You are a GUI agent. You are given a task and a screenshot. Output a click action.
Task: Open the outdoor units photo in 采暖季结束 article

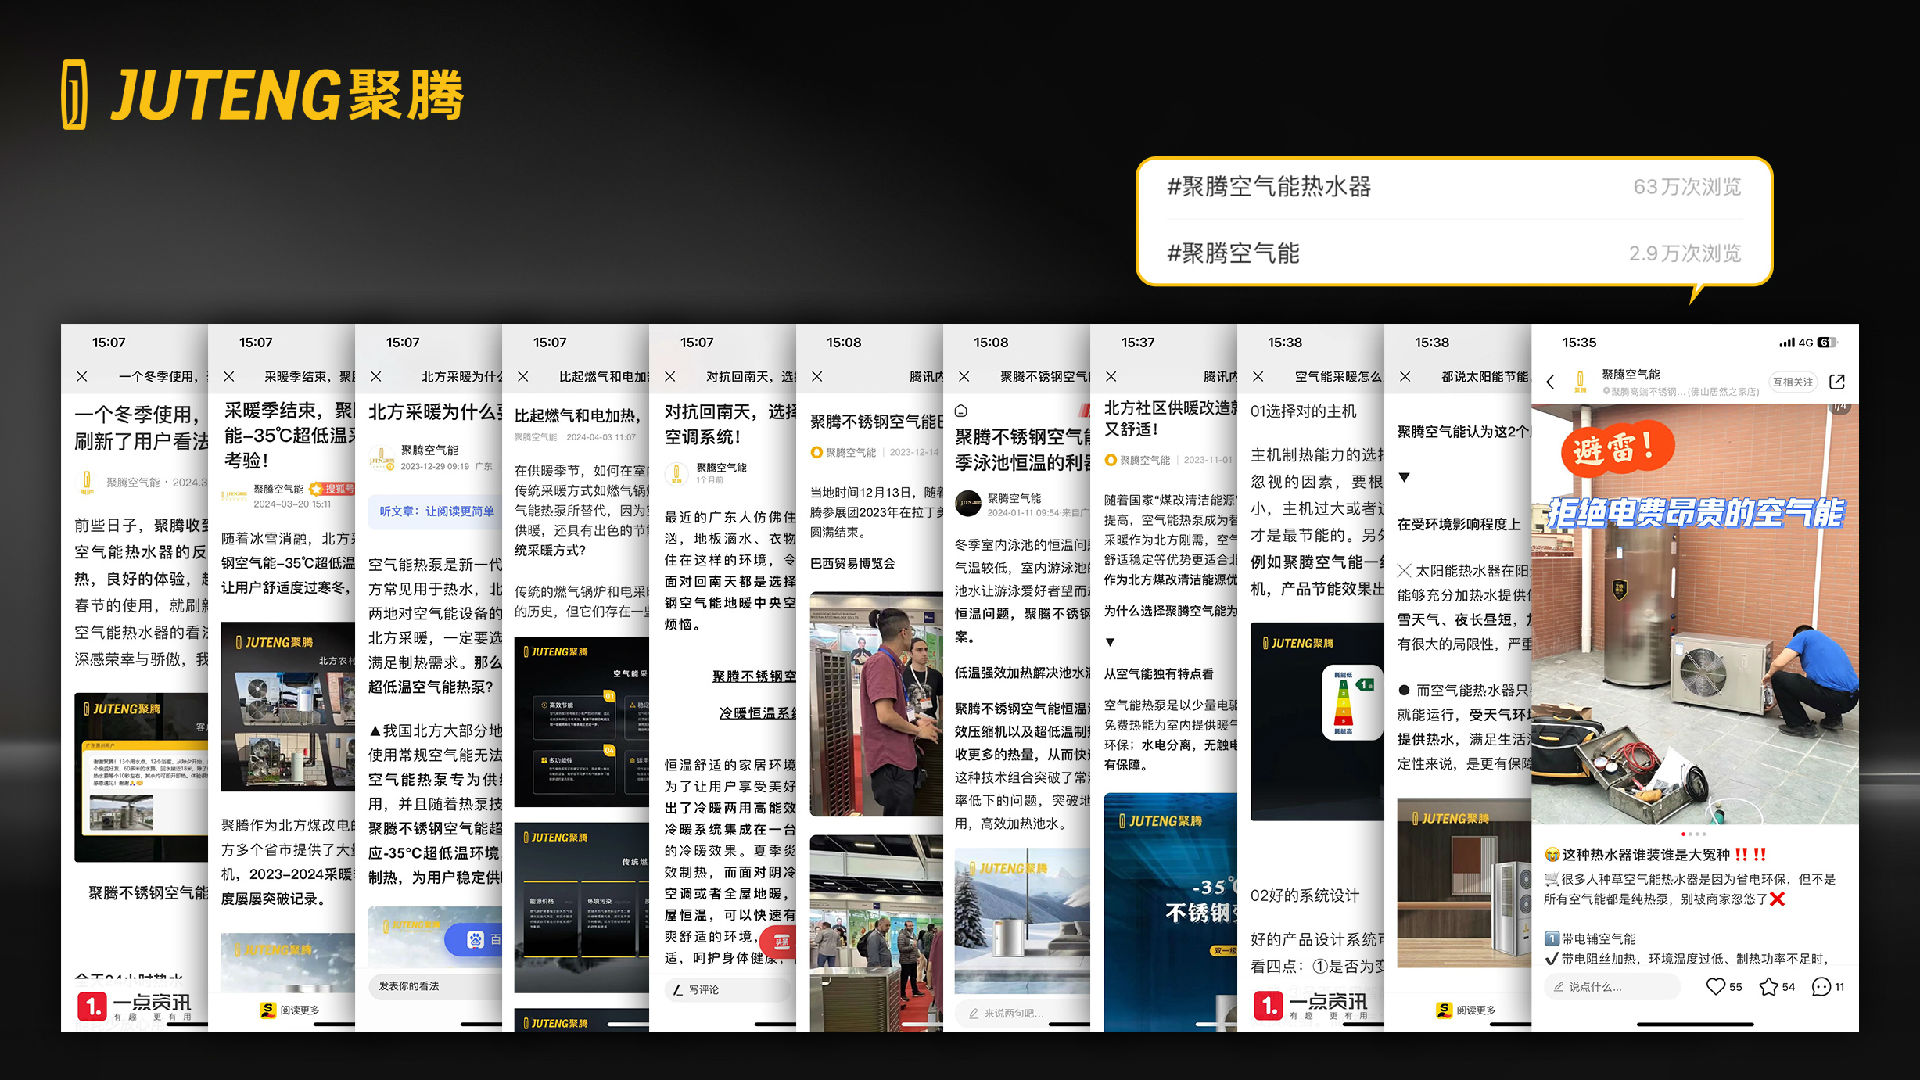pyautogui.click(x=288, y=707)
